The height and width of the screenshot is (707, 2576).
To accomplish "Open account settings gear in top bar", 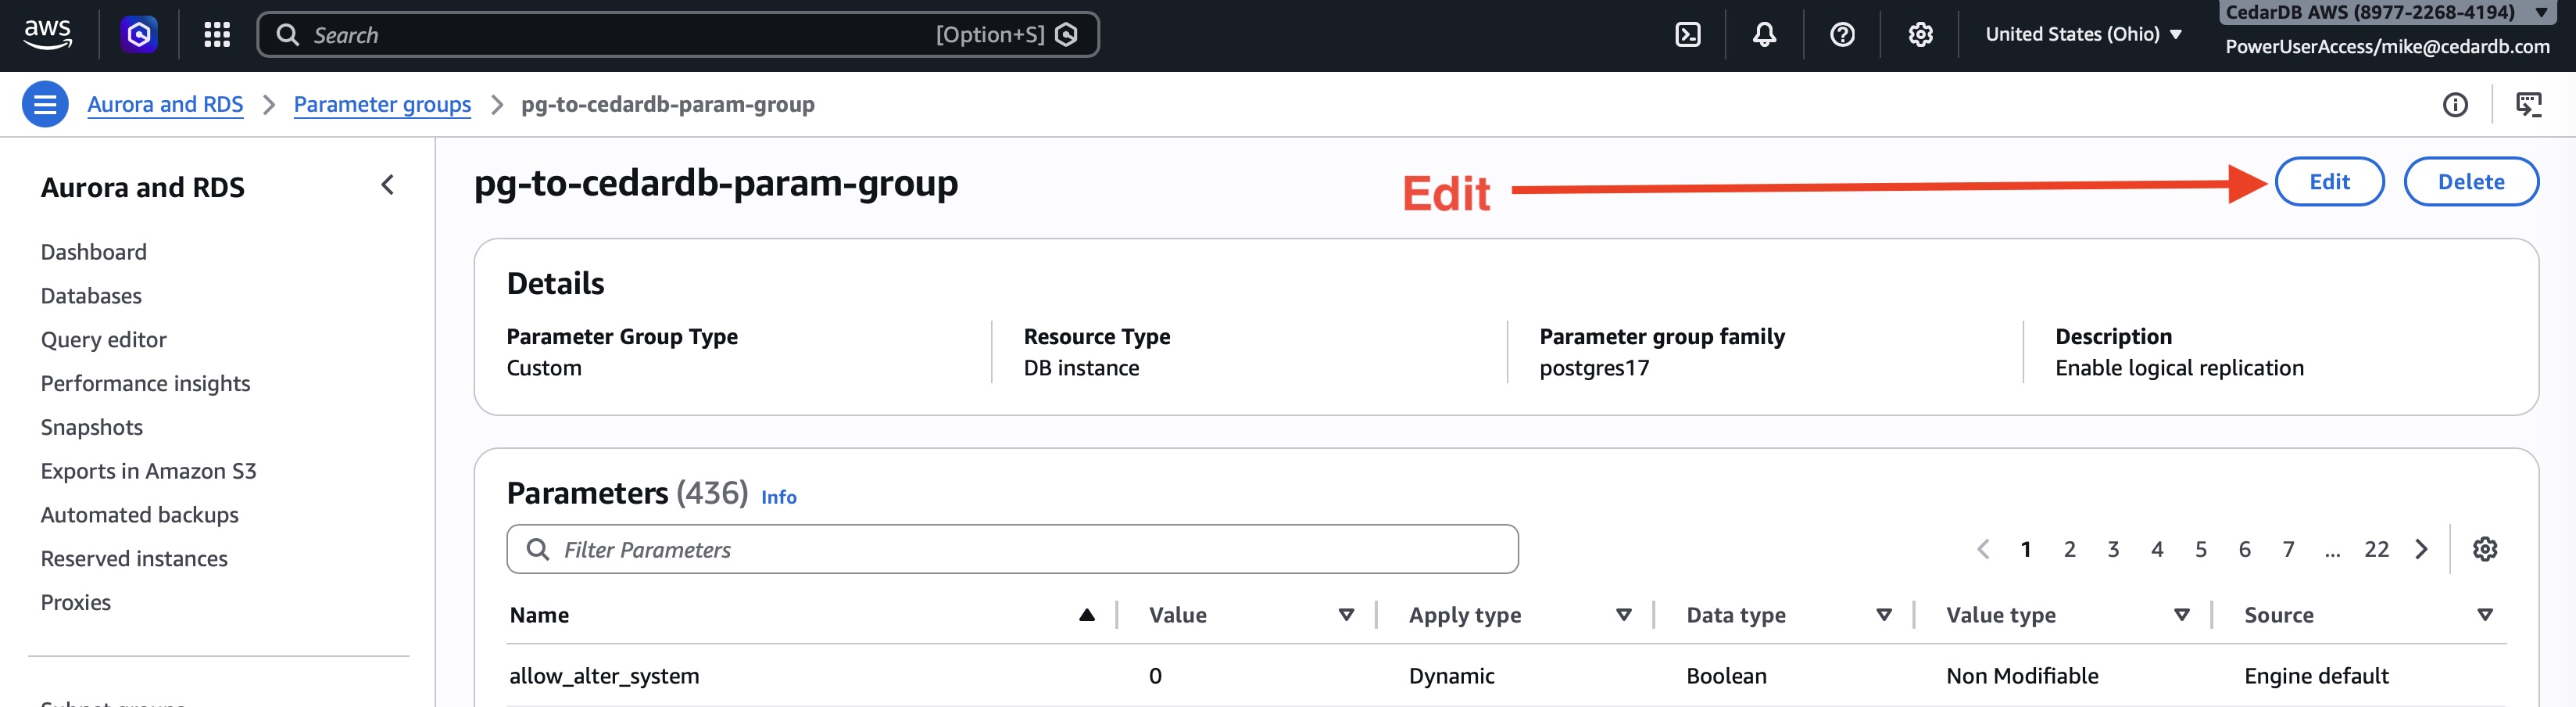I will [x=1919, y=34].
